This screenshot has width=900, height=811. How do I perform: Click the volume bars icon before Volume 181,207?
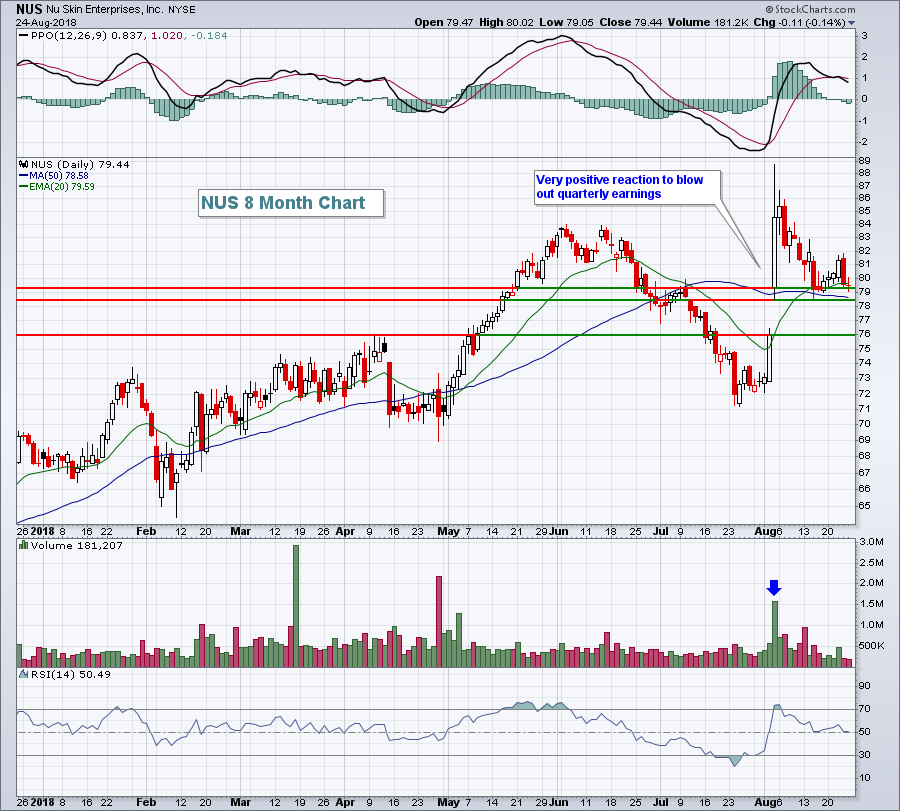(x=24, y=545)
